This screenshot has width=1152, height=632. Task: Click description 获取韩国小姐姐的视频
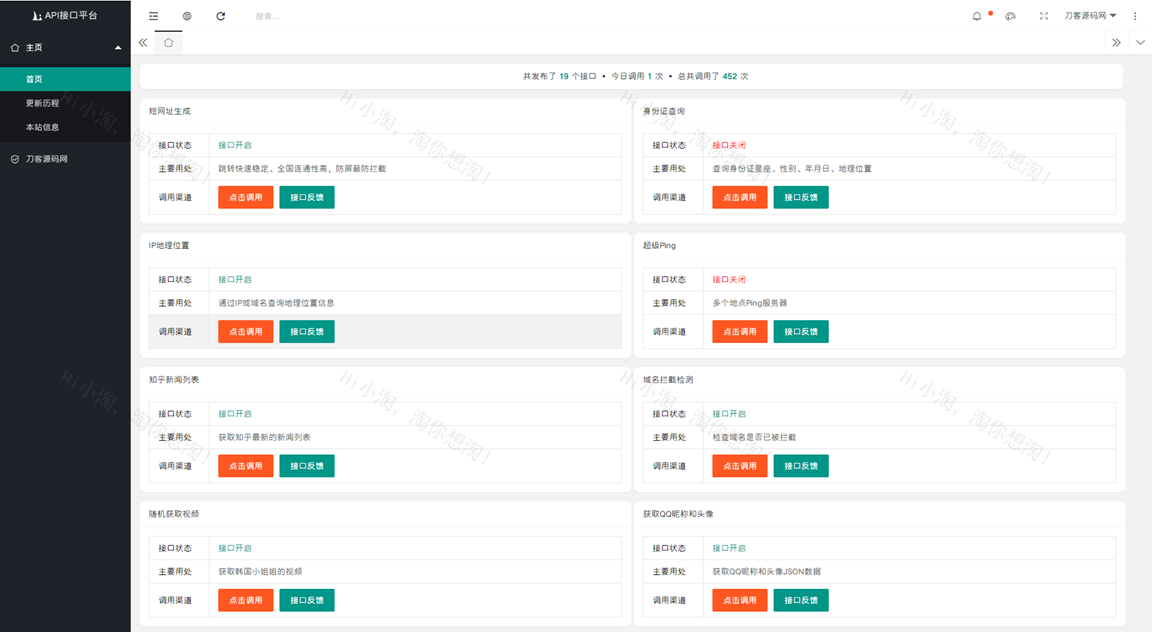point(260,572)
